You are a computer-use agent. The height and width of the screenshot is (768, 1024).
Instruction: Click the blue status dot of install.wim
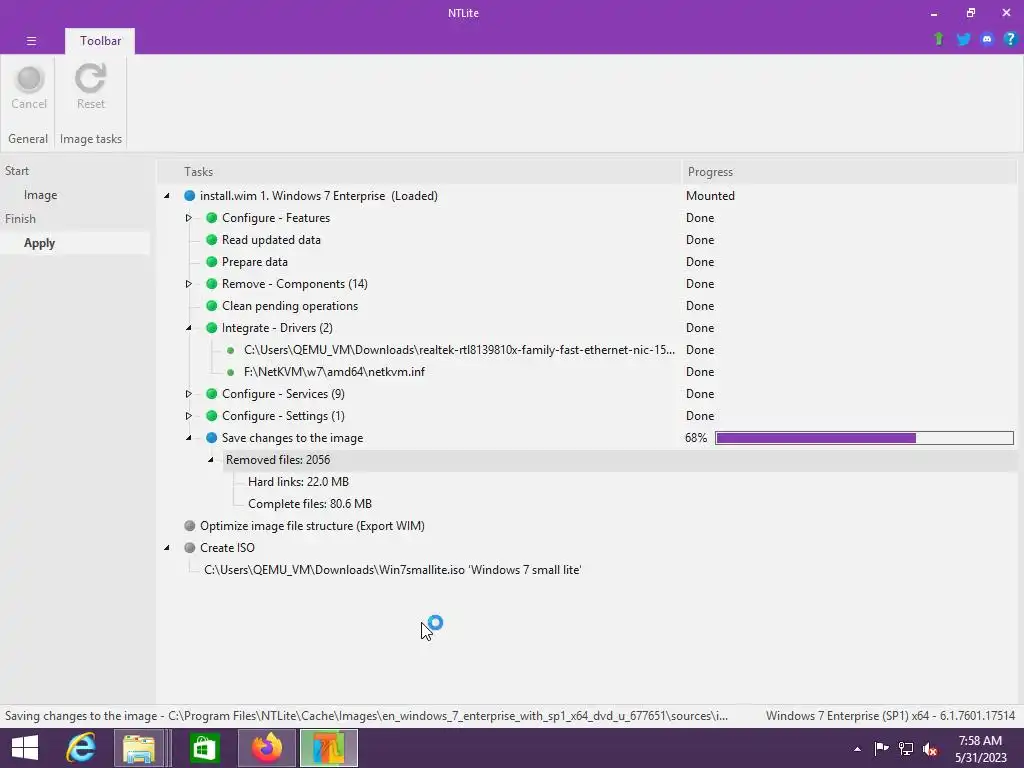(x=189, y=196)
